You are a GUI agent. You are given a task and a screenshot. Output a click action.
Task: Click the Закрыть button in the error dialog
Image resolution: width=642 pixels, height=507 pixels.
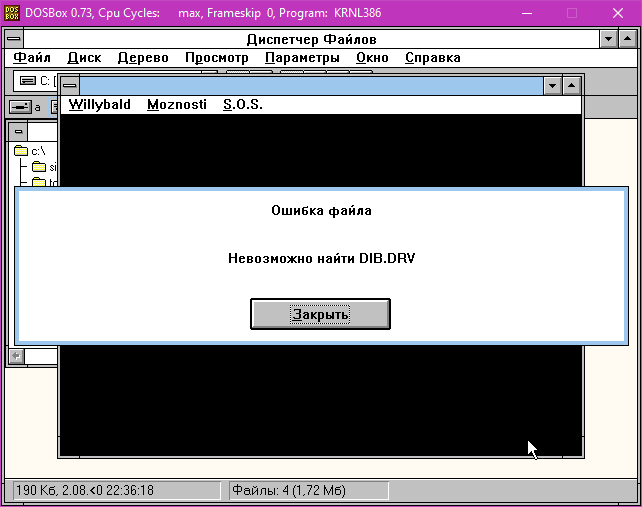point(320,314)
